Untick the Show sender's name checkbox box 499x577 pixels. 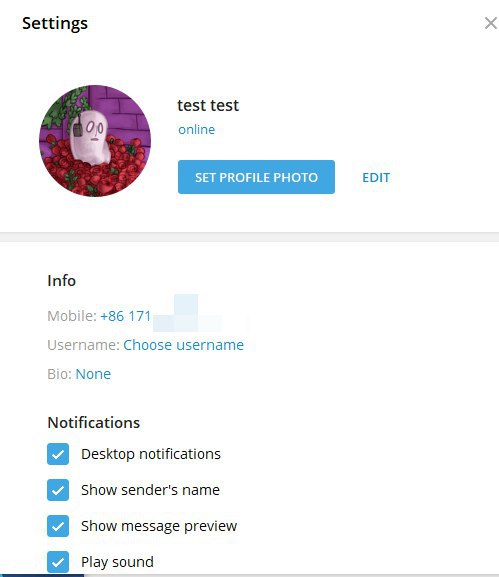pos(58,490)
